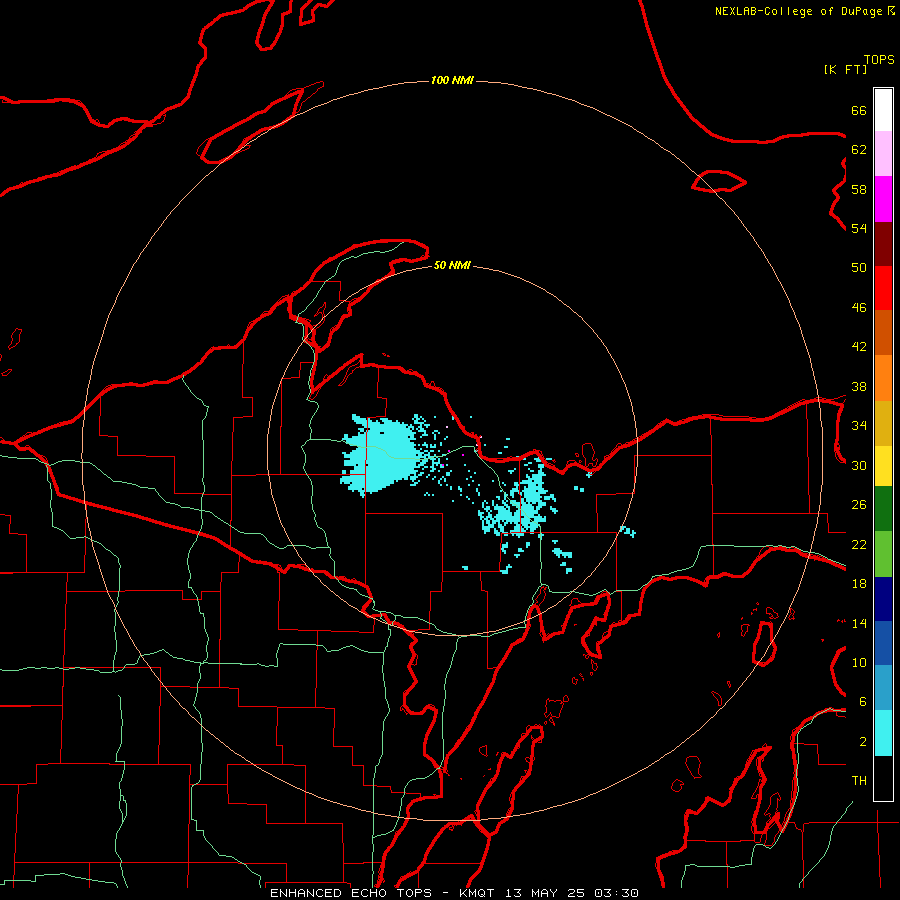Click the large solid cyan echo area
Image resolution: width=900 pixels, height=900 pixels.
pyautogui.click(x=382, y=456)
